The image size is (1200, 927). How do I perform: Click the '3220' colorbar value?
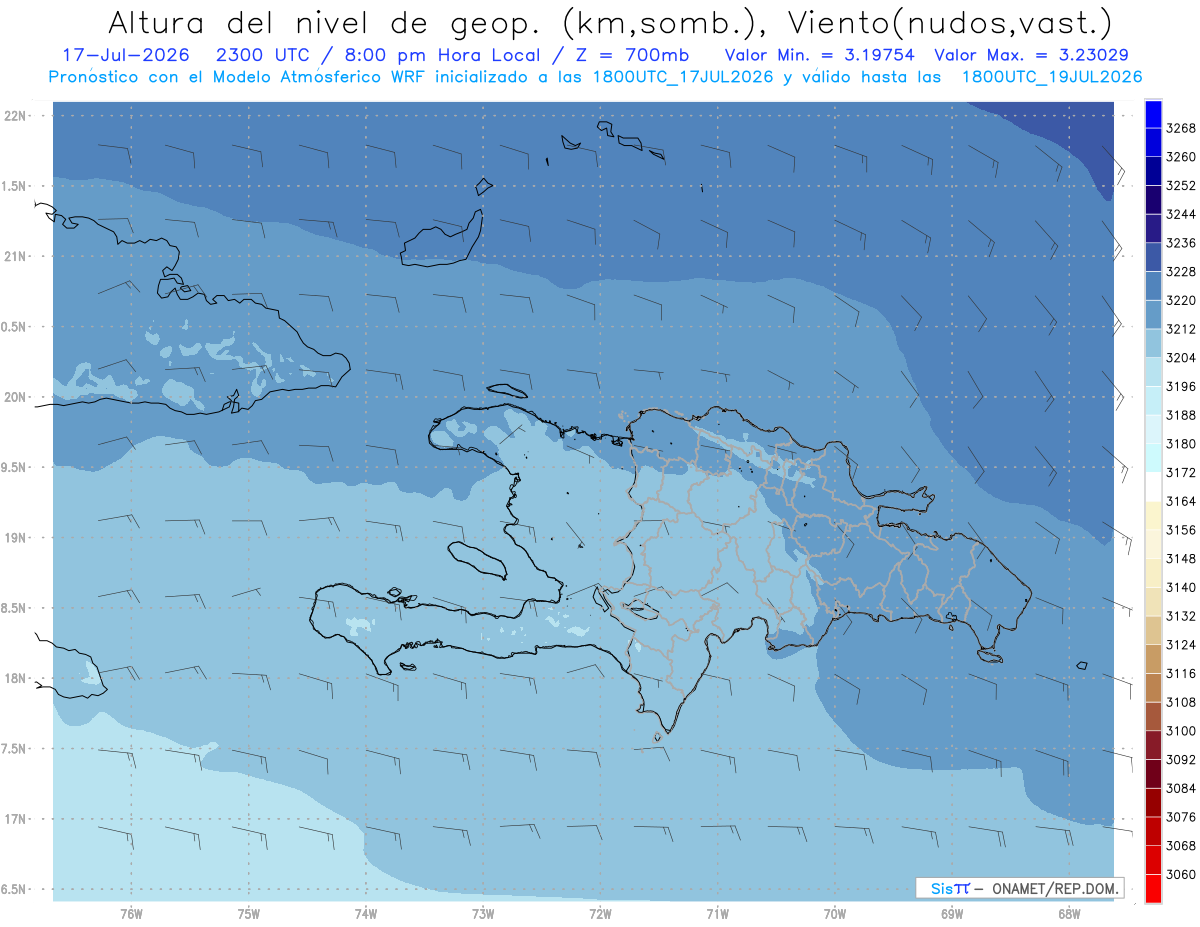point(1181,300)
